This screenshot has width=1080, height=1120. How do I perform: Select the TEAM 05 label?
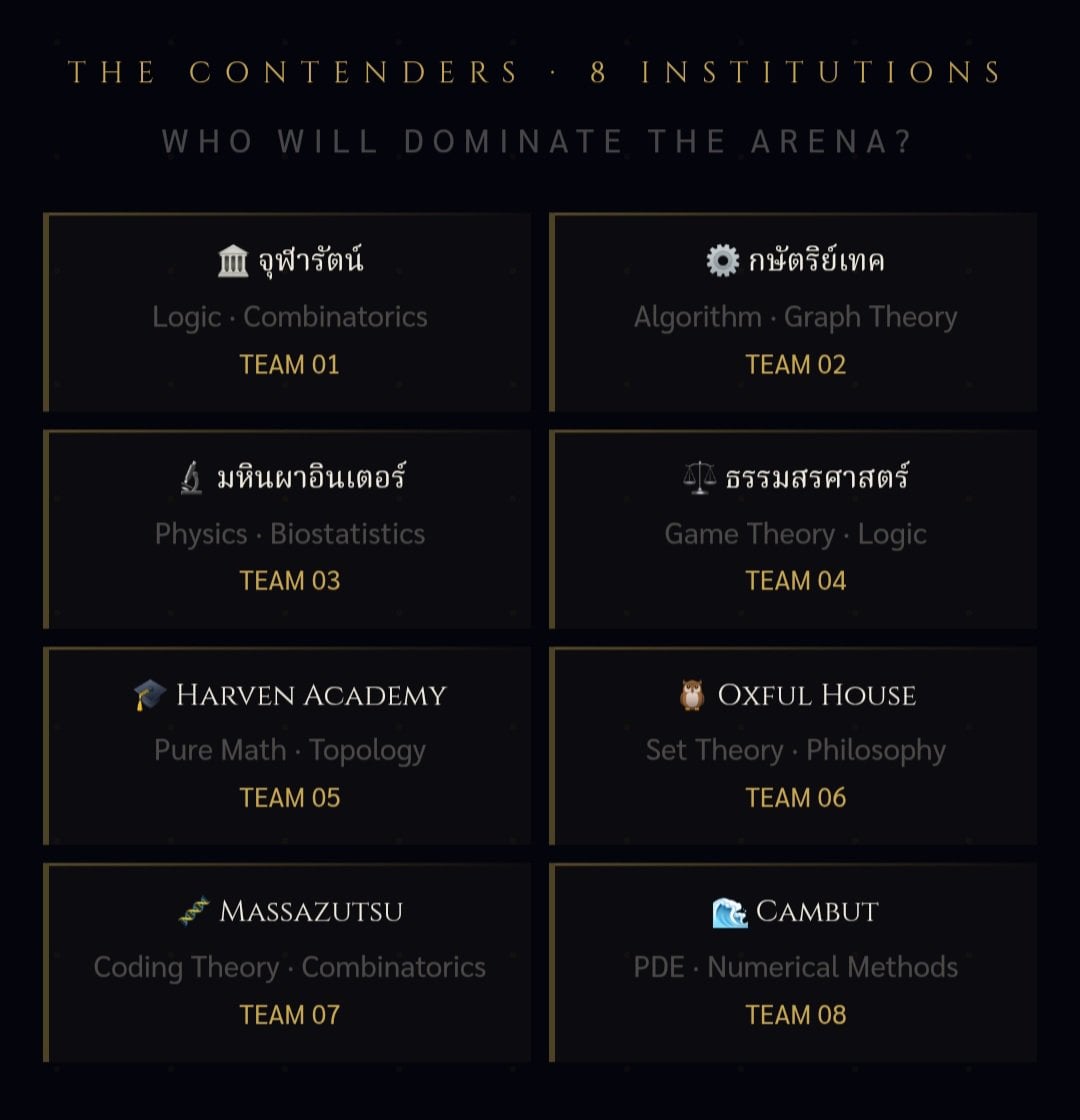click(x=289, y=798)
